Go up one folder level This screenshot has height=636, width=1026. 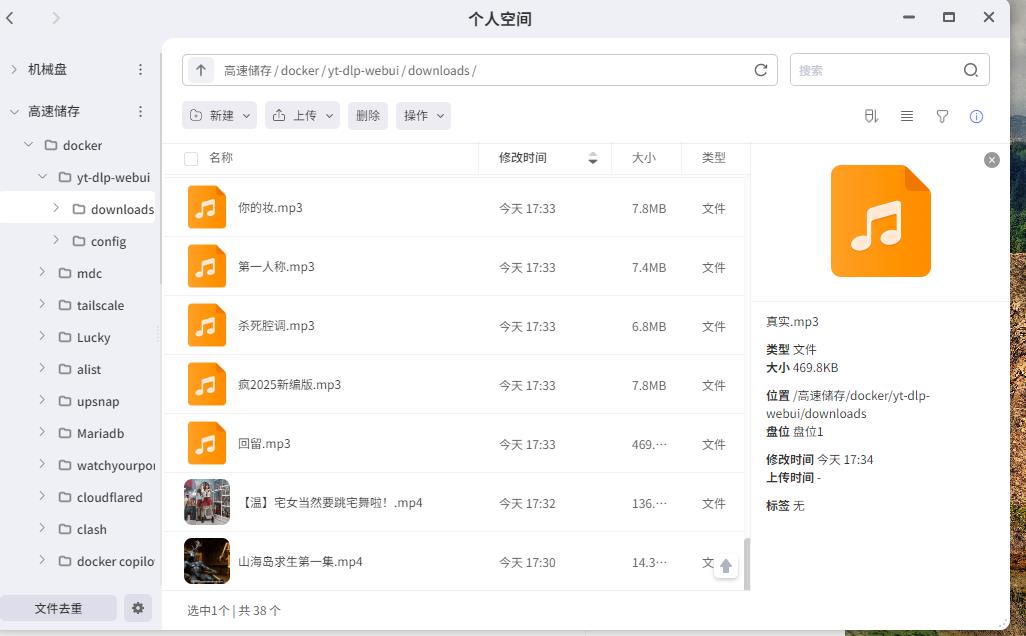click(x=201, y=70)
